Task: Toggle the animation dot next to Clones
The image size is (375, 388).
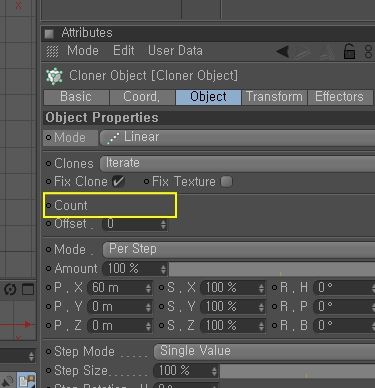Action: [x=49, y=163]
